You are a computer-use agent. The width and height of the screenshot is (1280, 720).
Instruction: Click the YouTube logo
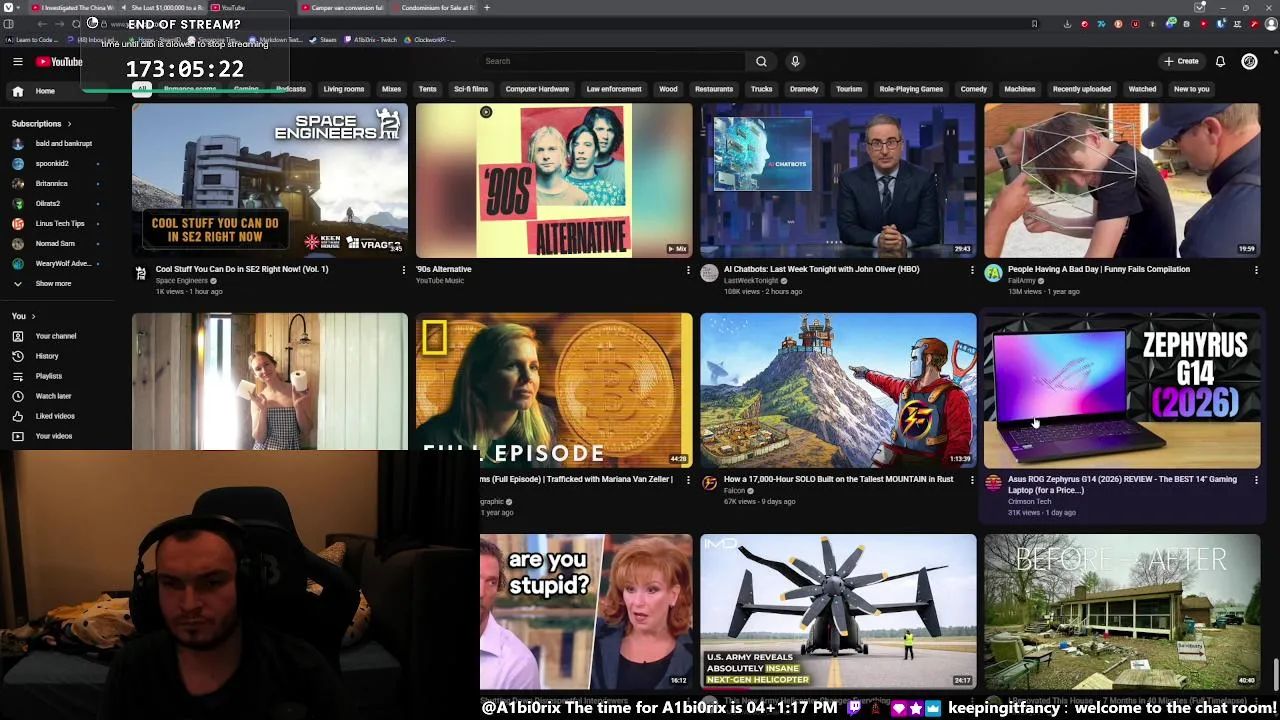[x=59, y=62]
